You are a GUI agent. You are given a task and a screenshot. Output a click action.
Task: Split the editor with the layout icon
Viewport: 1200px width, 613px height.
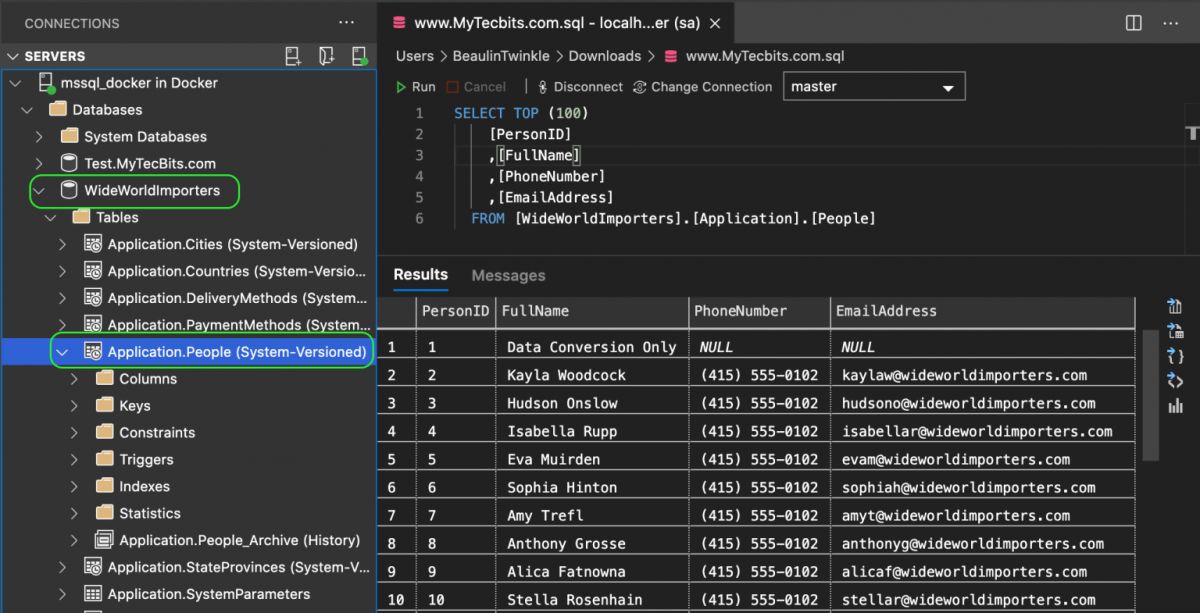tap(1134, 22)
